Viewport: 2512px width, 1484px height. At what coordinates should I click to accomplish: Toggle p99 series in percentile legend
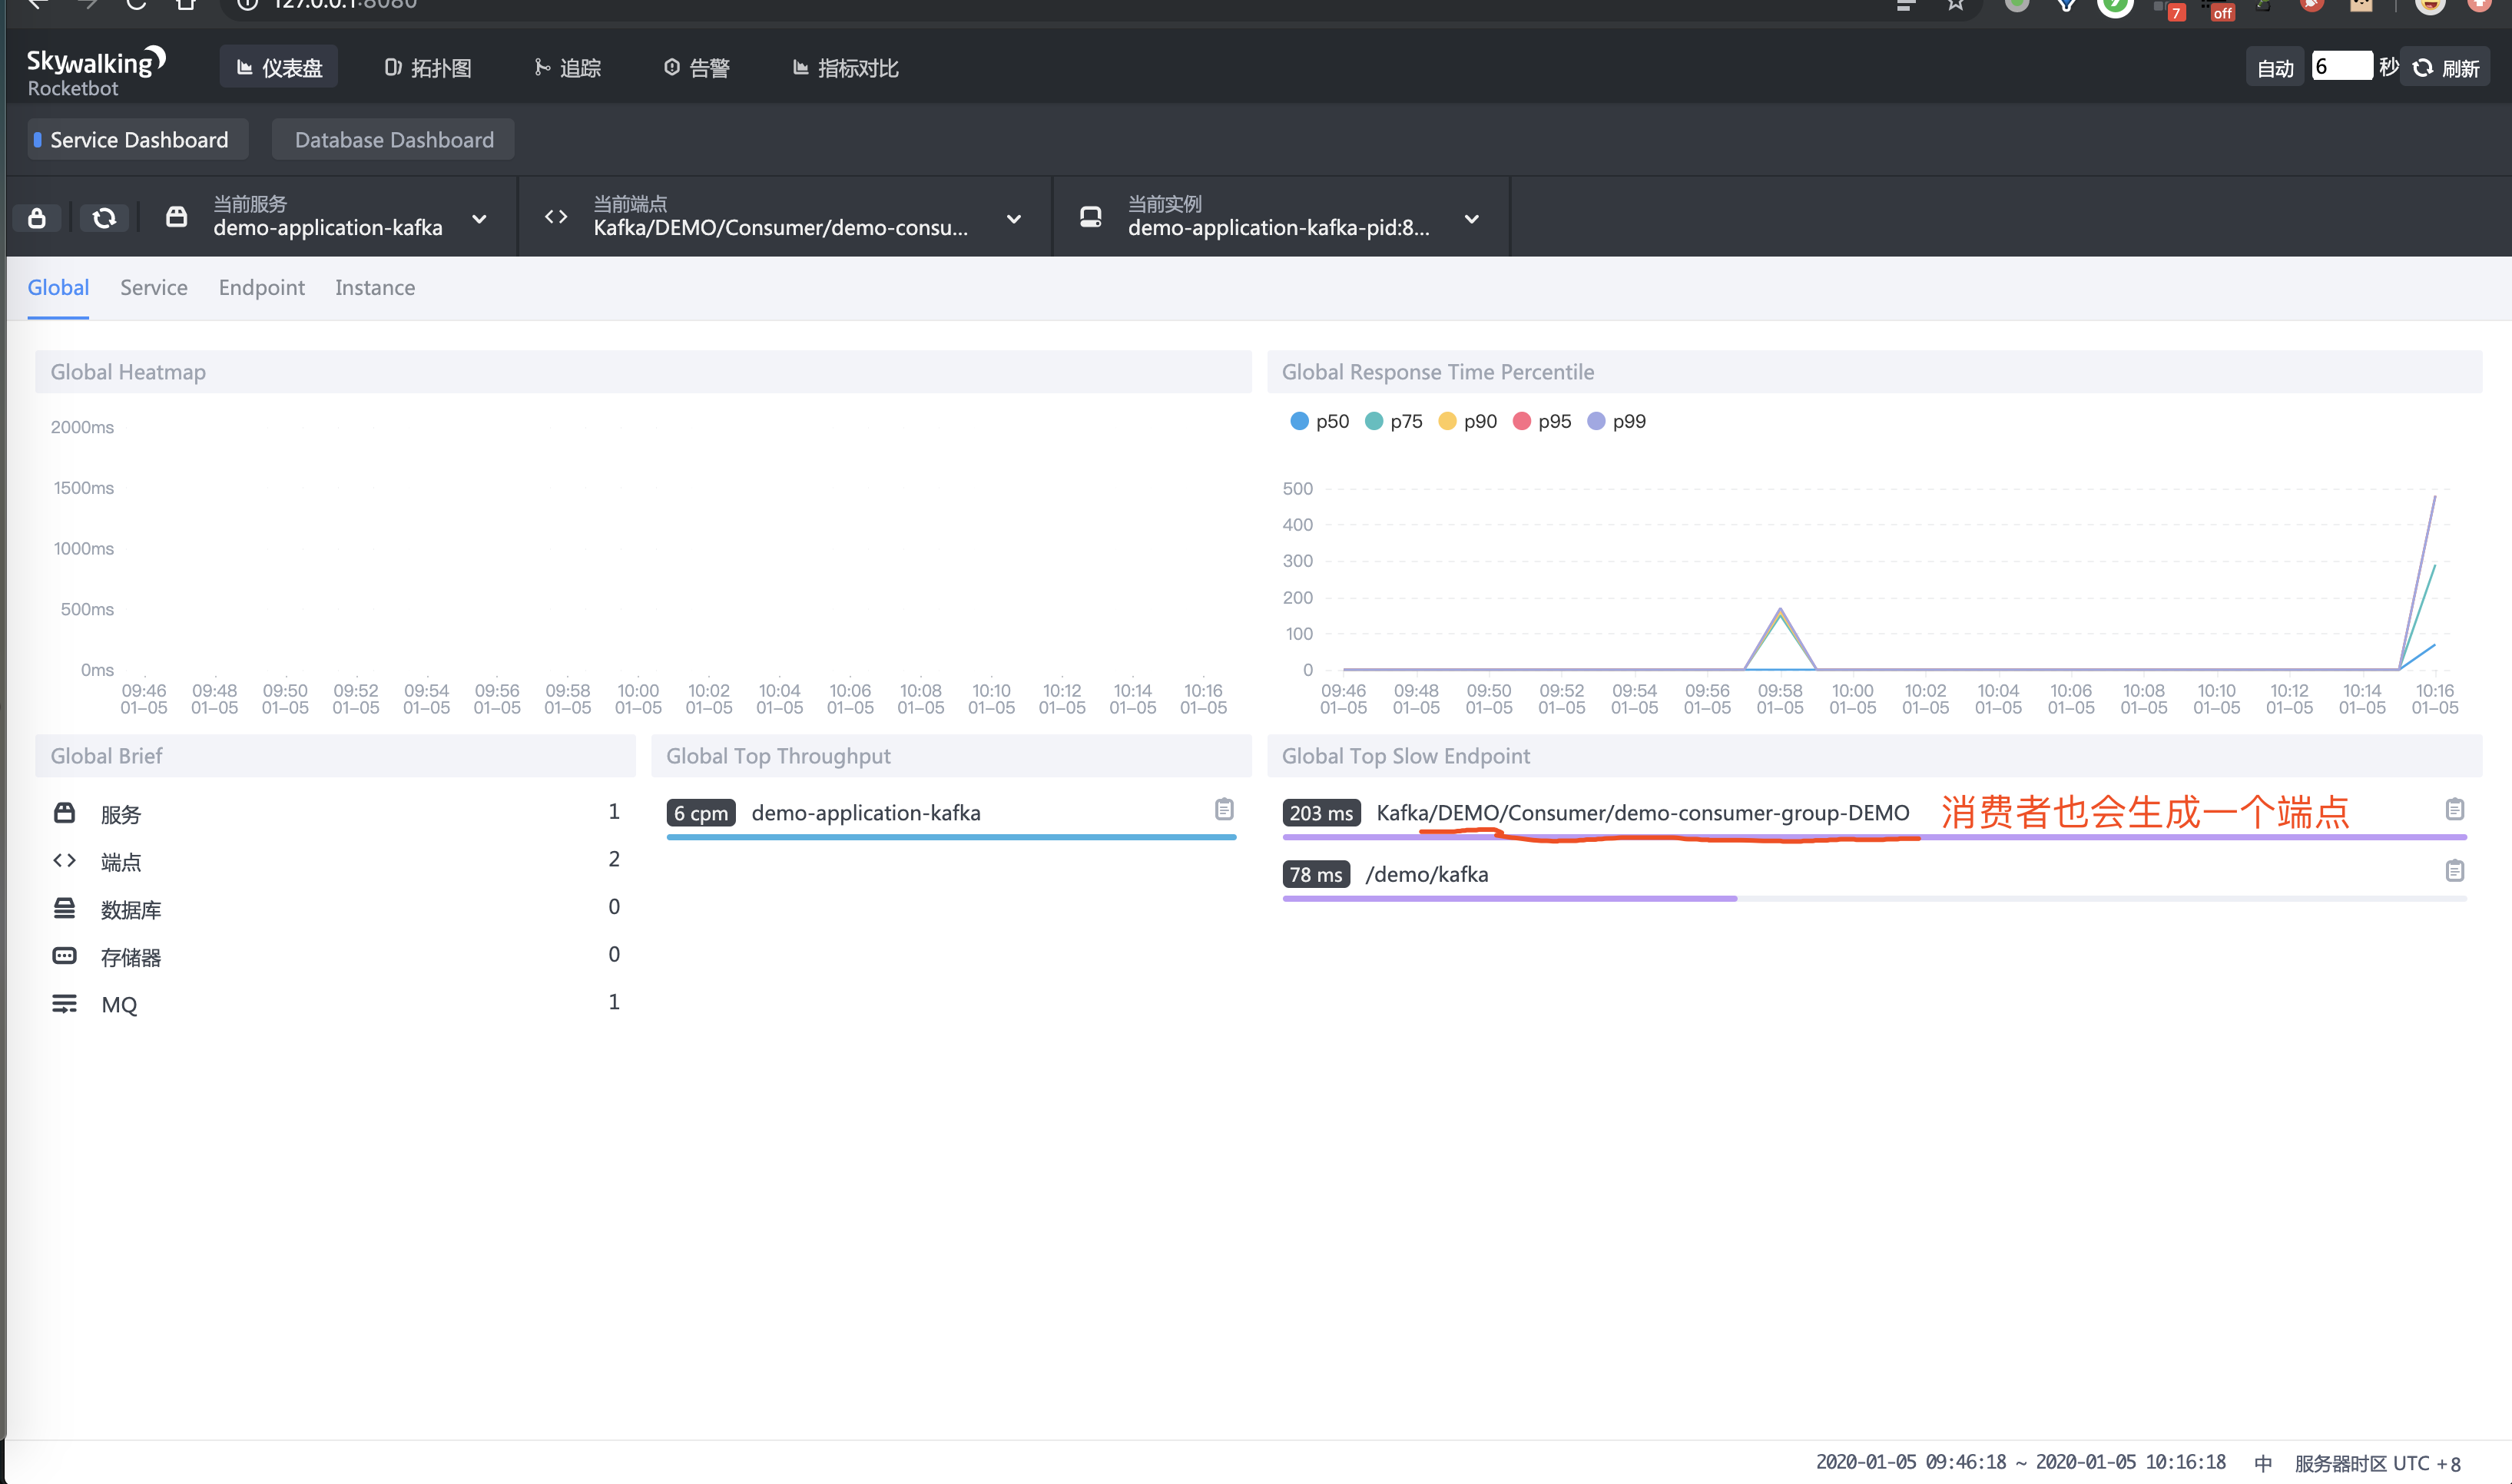[x=1616, y=421]
